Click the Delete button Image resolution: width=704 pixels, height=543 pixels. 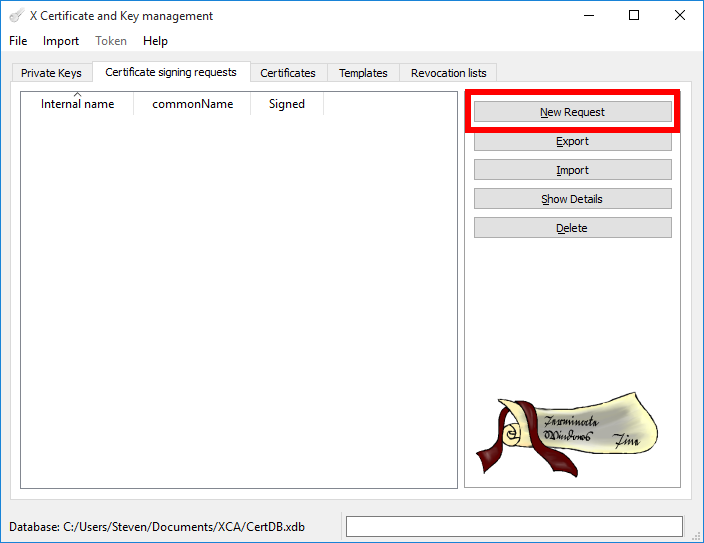click(572, 228)
